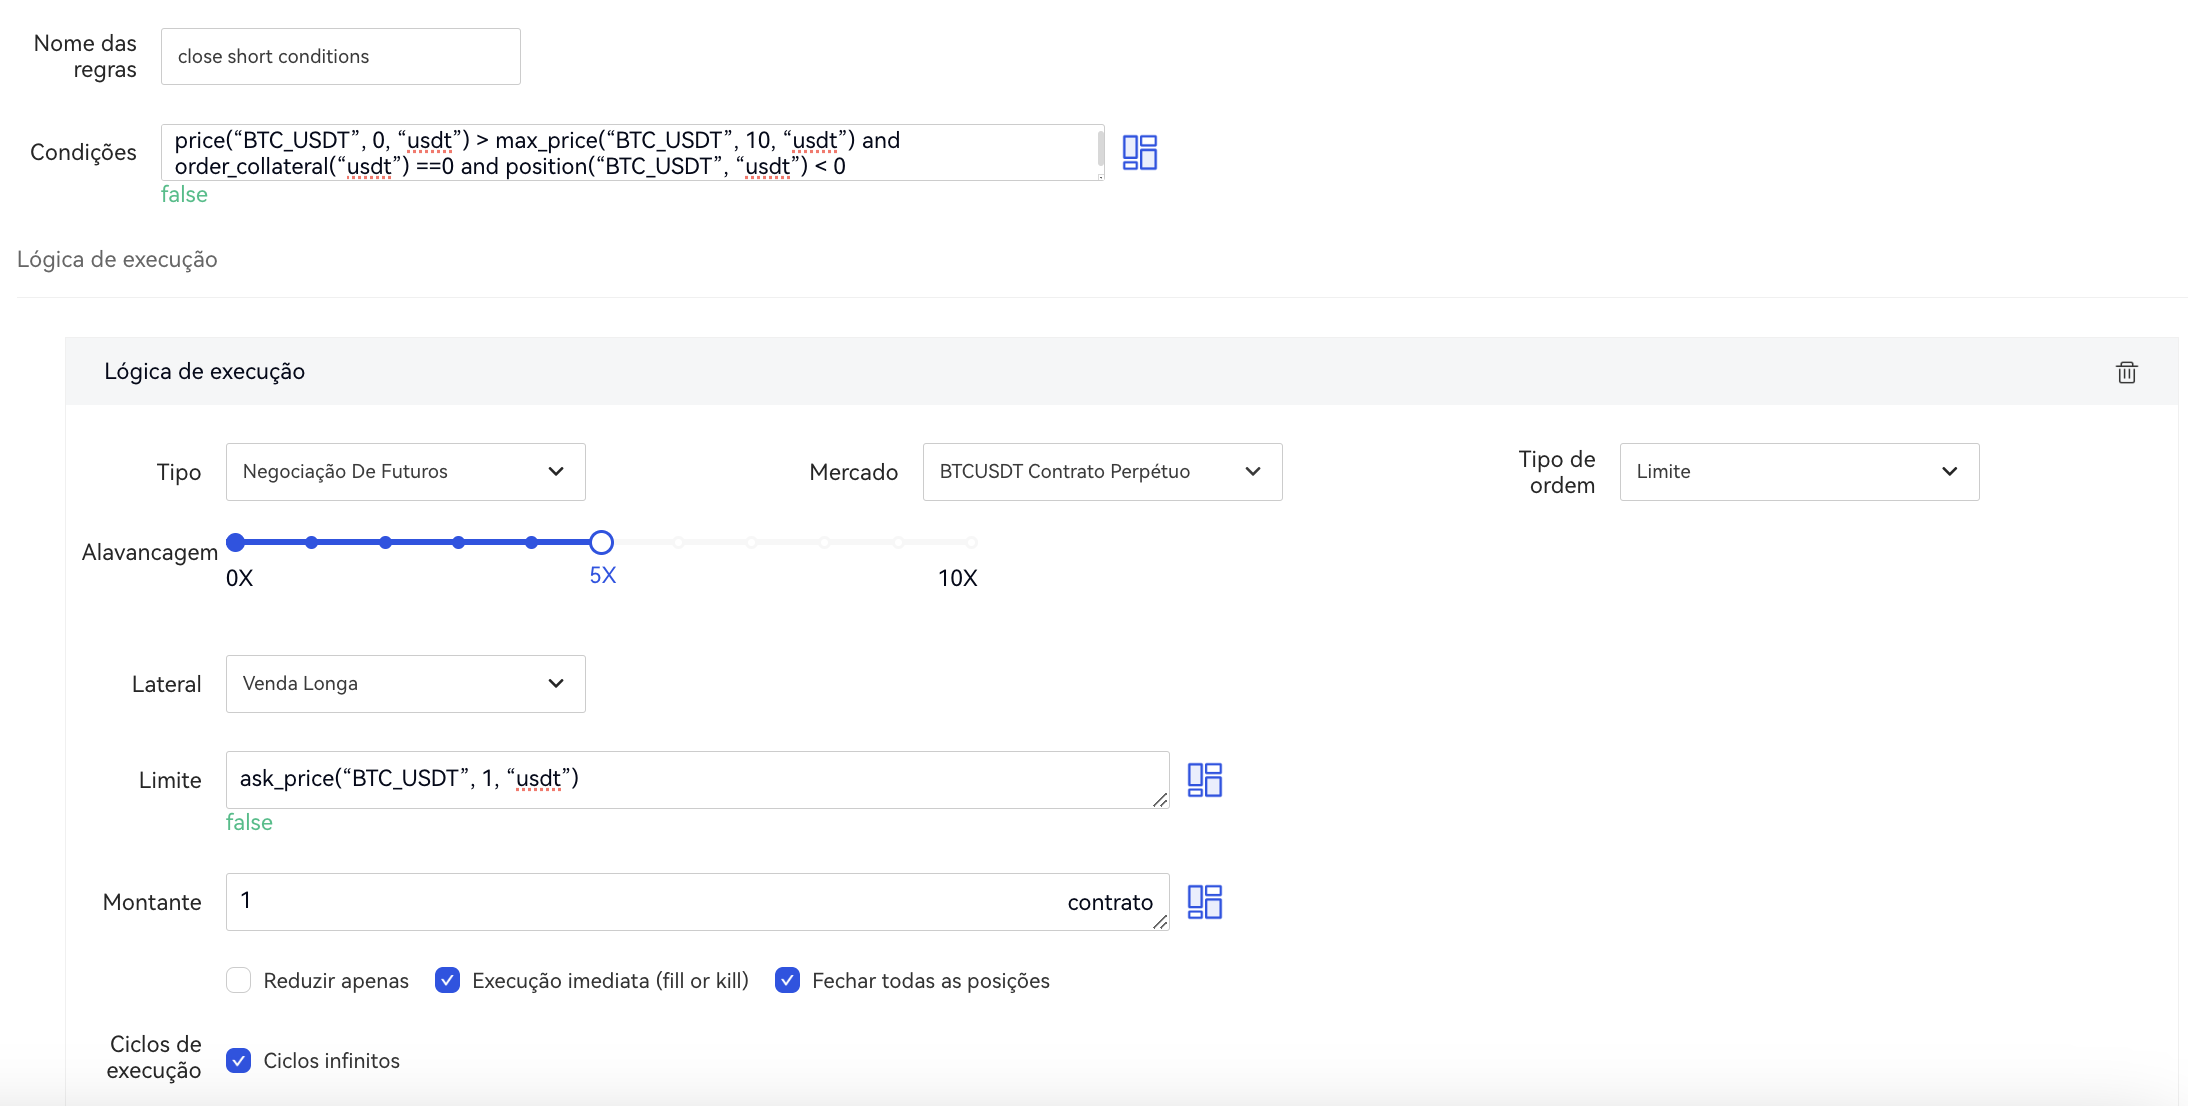
Task: Delete the Lógica de execução block
Action: pyautogui.click(x=2126, y=372)
